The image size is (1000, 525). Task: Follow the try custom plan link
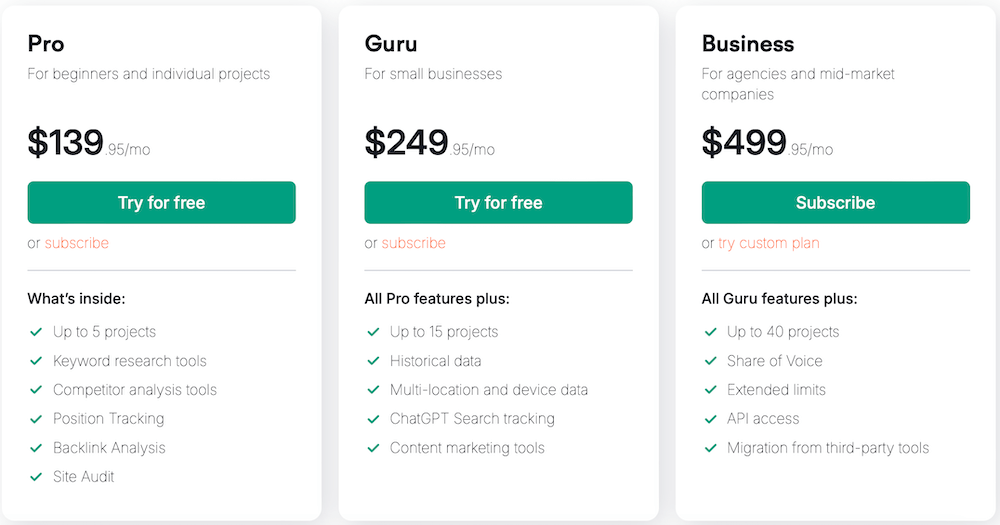coord(768,243)
